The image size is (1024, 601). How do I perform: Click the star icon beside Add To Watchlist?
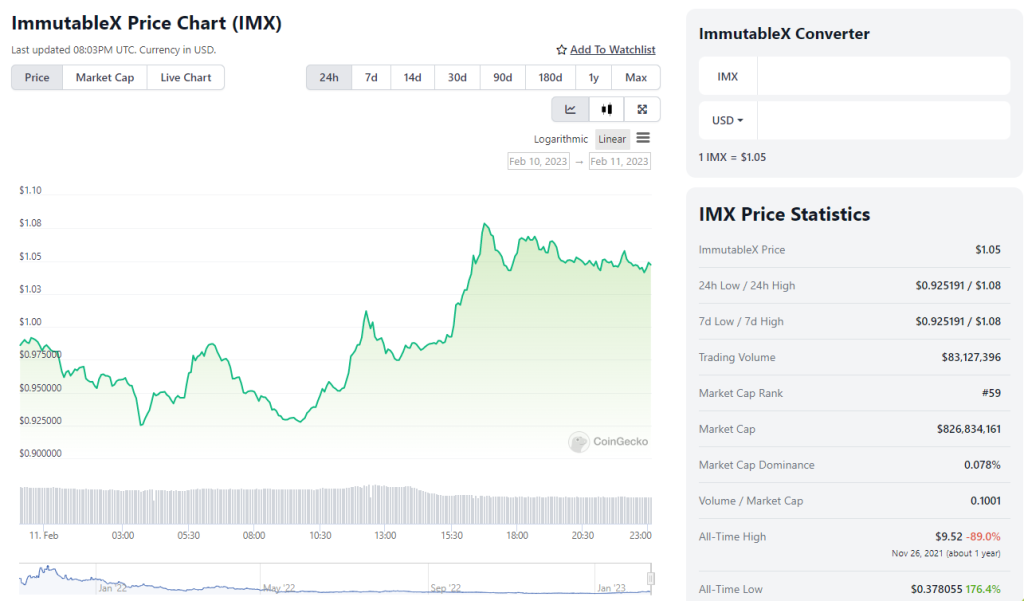561,49
